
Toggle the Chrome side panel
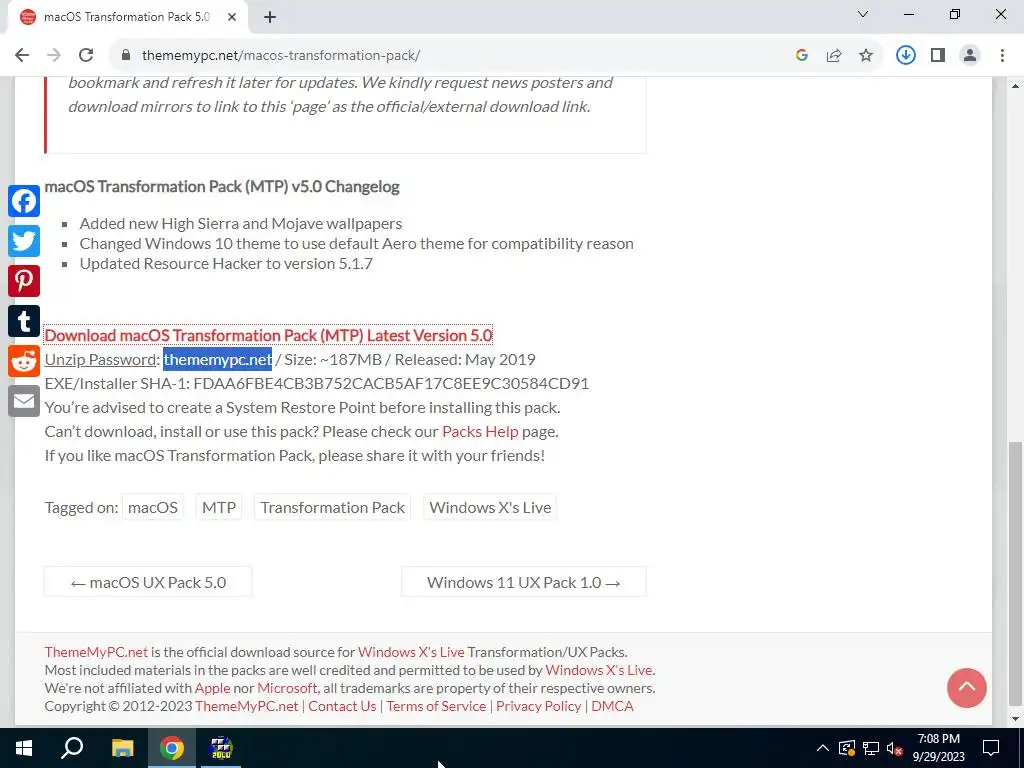tap(938, 55)
